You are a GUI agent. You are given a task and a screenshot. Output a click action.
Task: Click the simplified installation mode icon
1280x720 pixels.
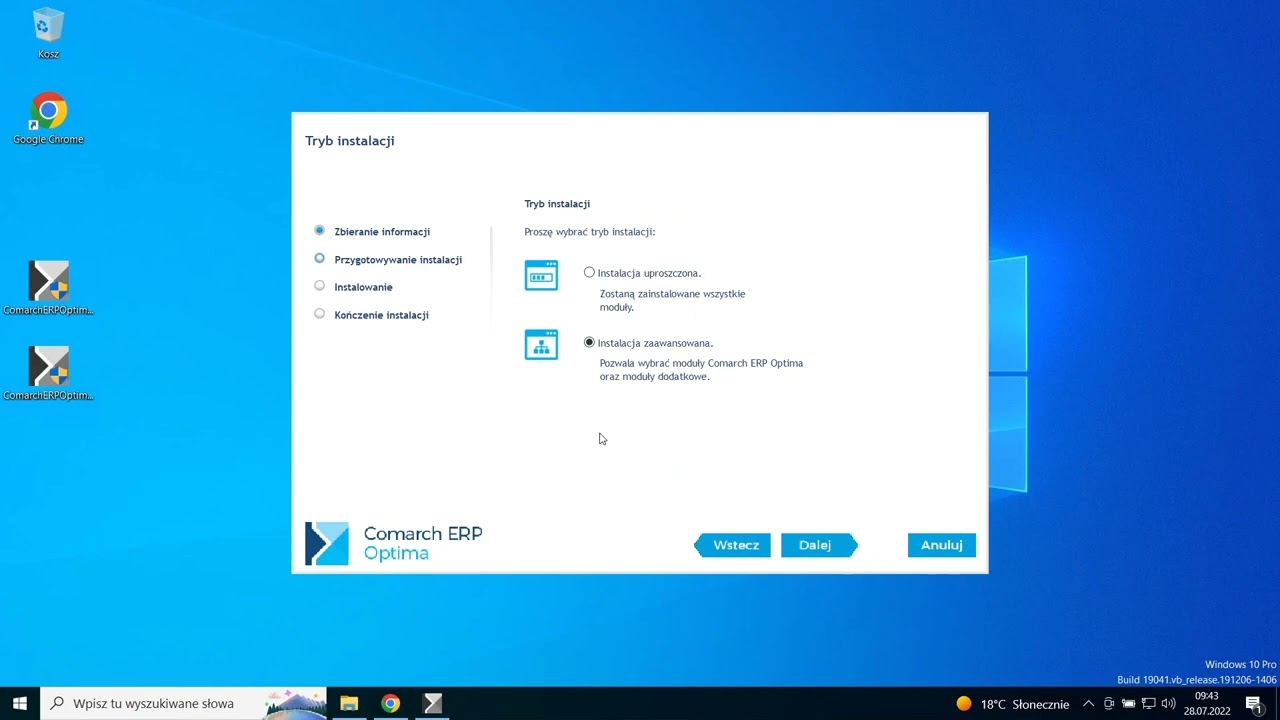[x=541, y=275]
